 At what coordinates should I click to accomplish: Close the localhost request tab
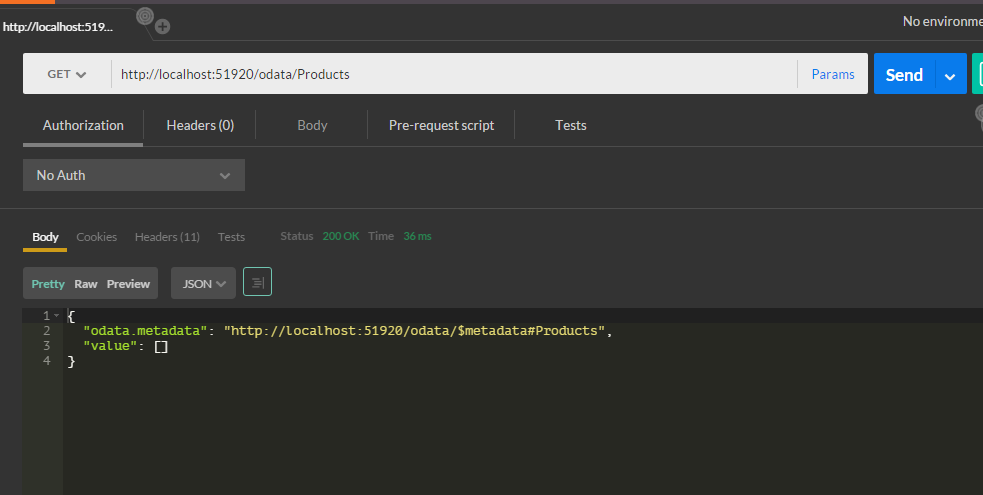(145, 16)
